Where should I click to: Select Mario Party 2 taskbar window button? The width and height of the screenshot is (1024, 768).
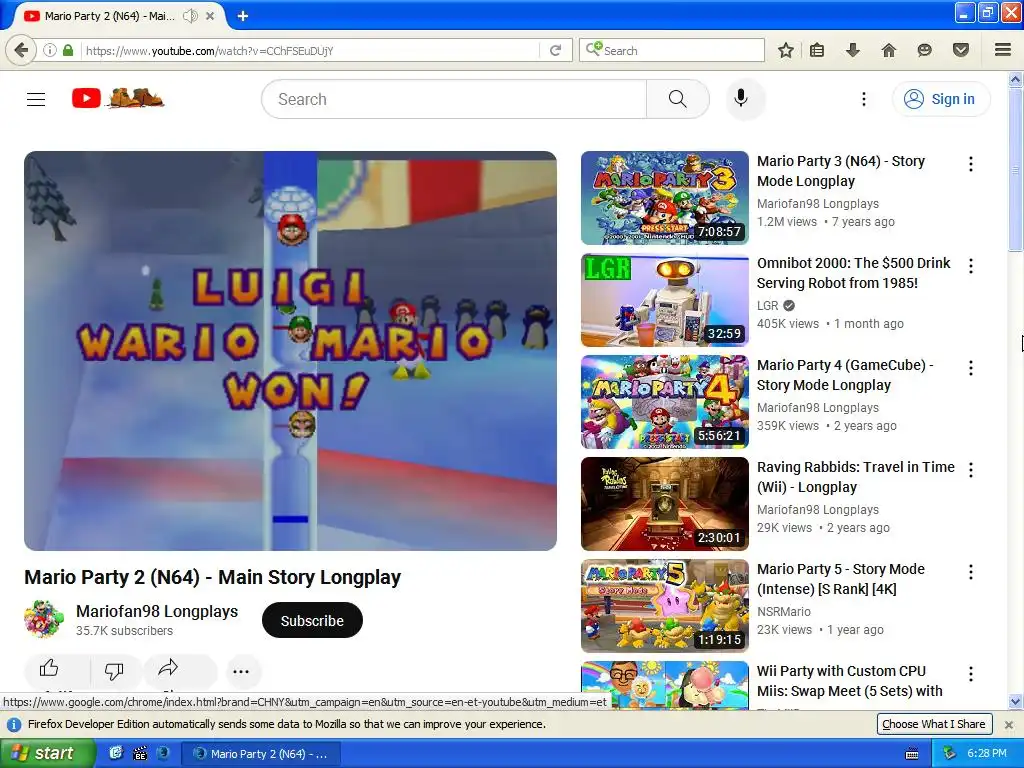point(262,754)
